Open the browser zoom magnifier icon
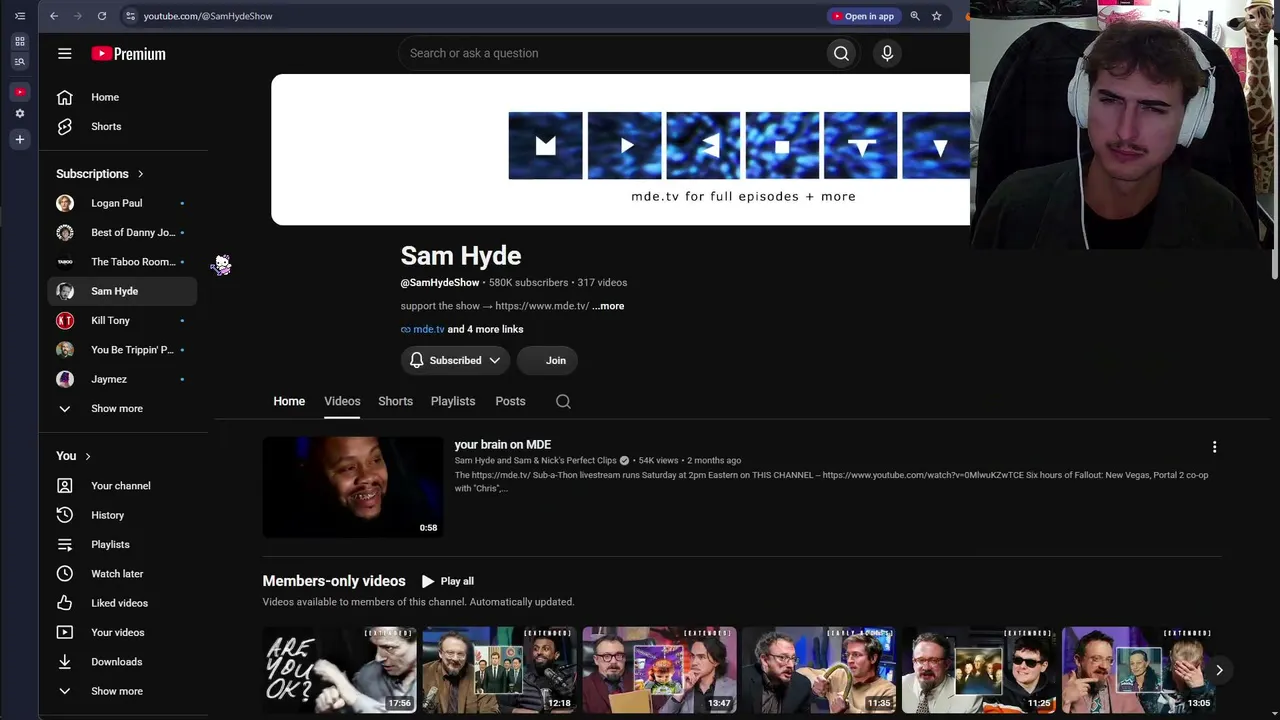1280x720 pixels. pyautogui.click(x=915, y=16)
